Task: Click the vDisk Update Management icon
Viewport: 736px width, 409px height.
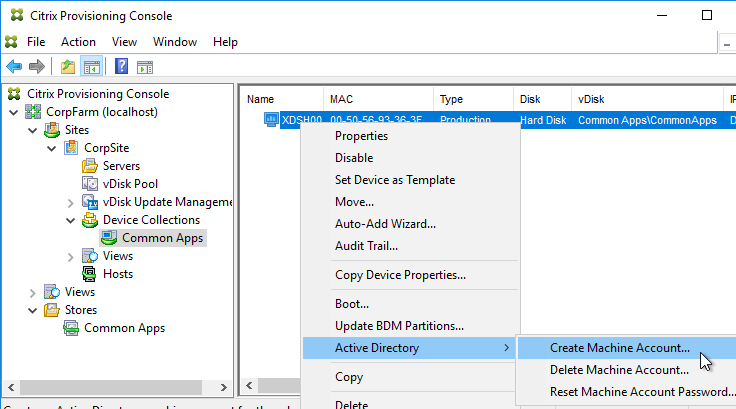Action: (90, 202)
